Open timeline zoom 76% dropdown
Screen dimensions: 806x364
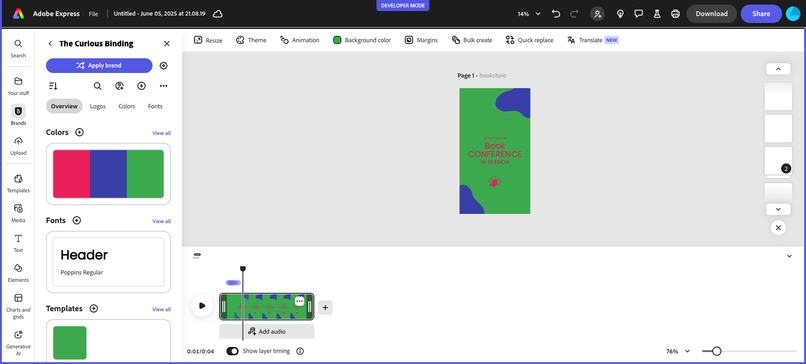tap(677, 352)
